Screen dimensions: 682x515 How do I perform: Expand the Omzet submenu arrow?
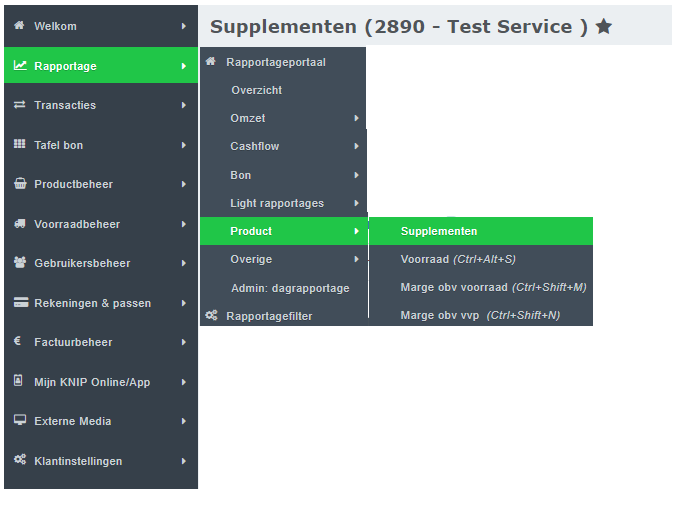(x=356, y=119)
